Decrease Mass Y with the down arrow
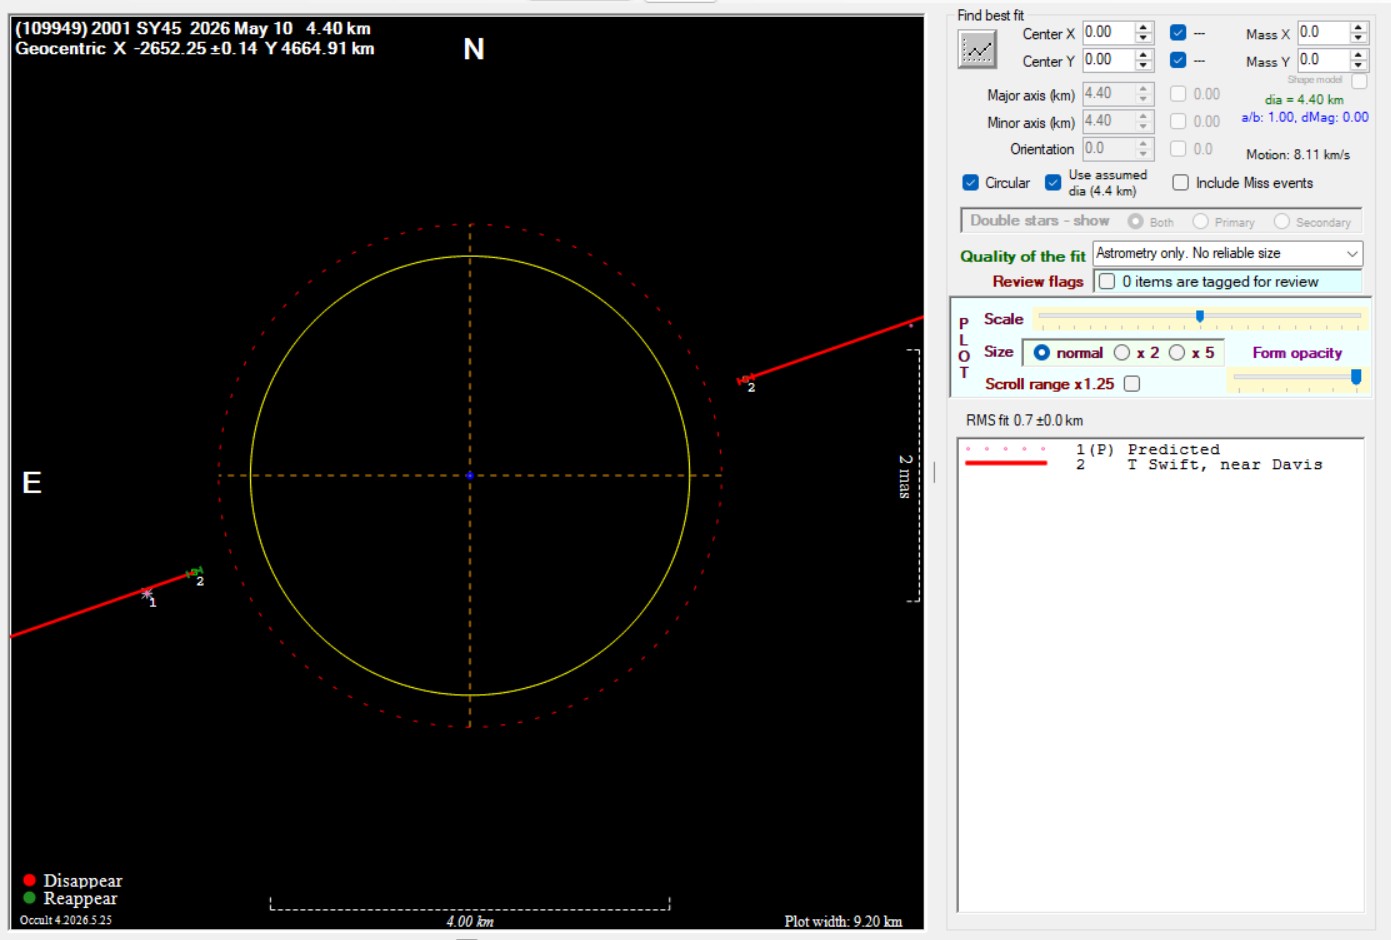This screenshot has height=940, width=1391. [x=1358, y=66]
